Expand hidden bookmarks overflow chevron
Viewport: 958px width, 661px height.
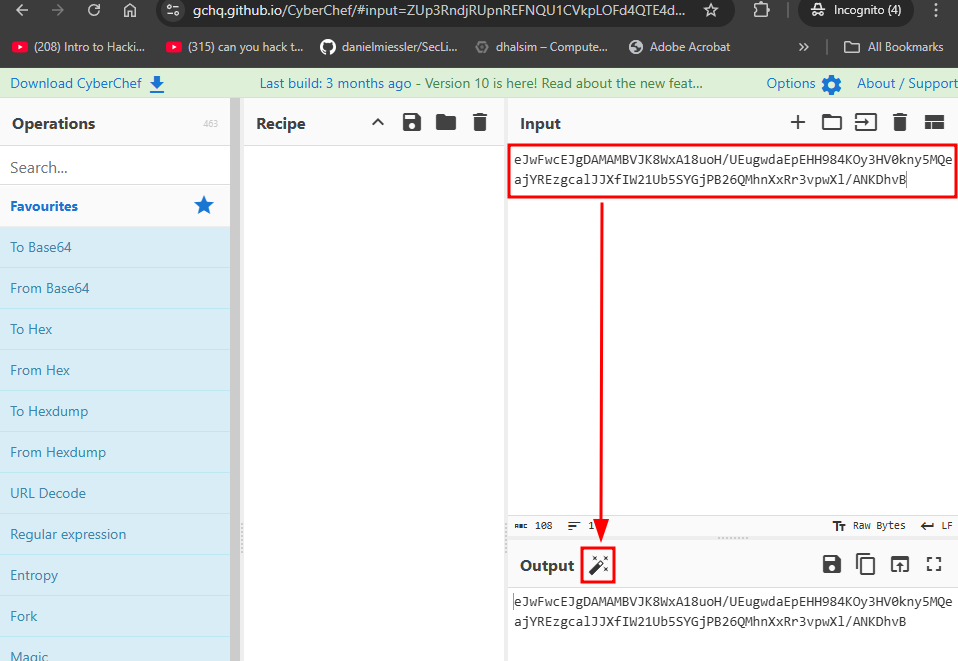click(x=804, y=47)
